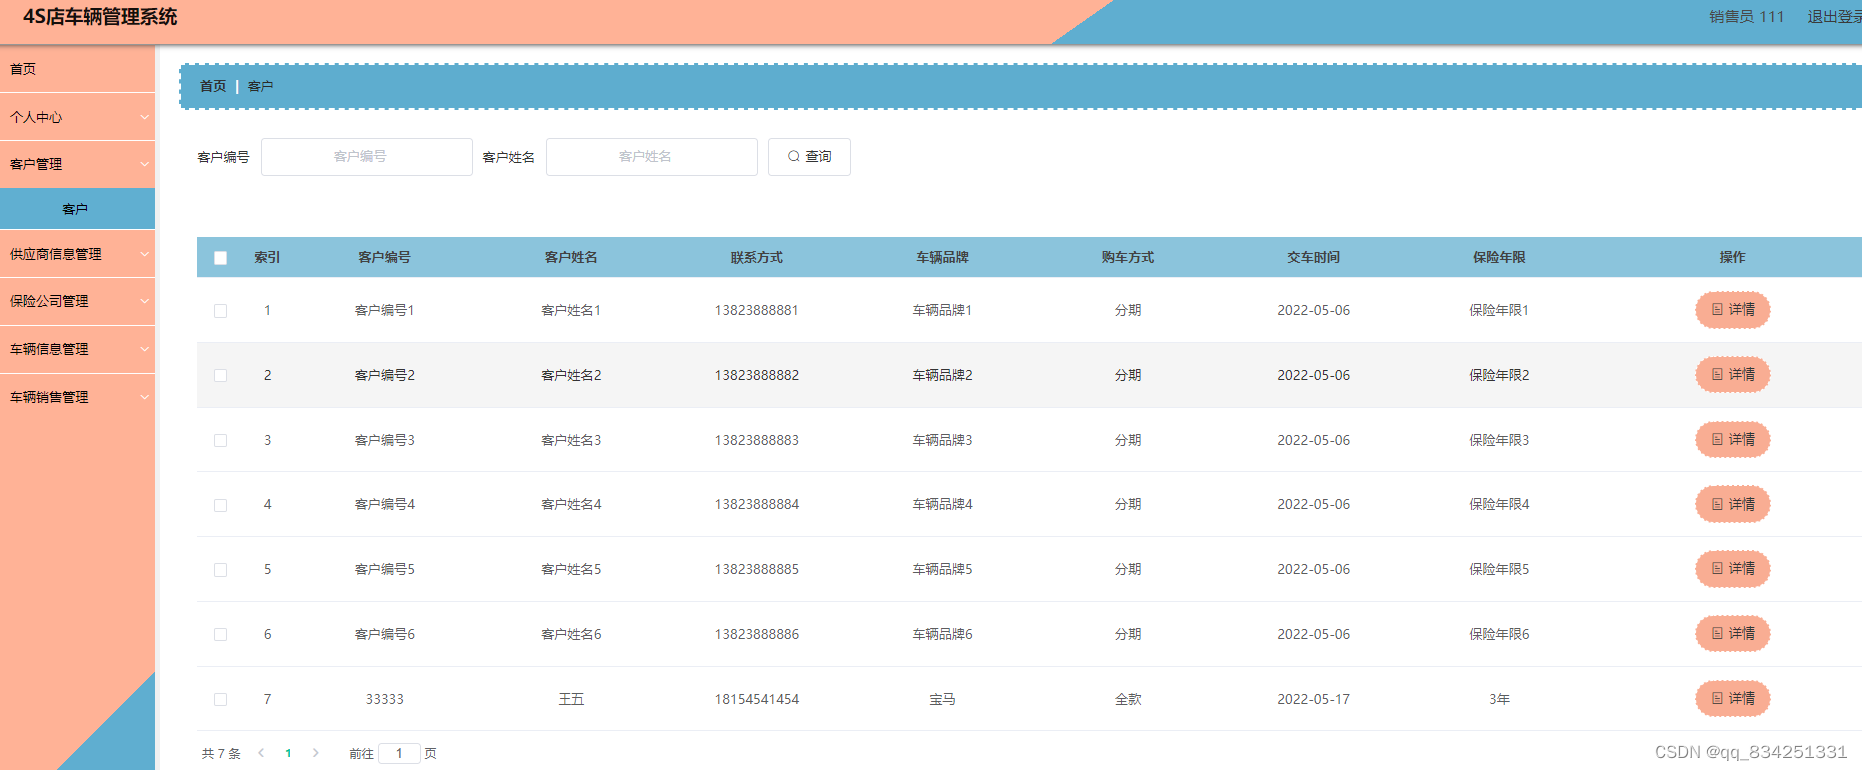Viewport: 1862px width, 770px height.
Task: Click the 退出登录 logout link
Action: pyautogui.click(x=1834, y=17)
